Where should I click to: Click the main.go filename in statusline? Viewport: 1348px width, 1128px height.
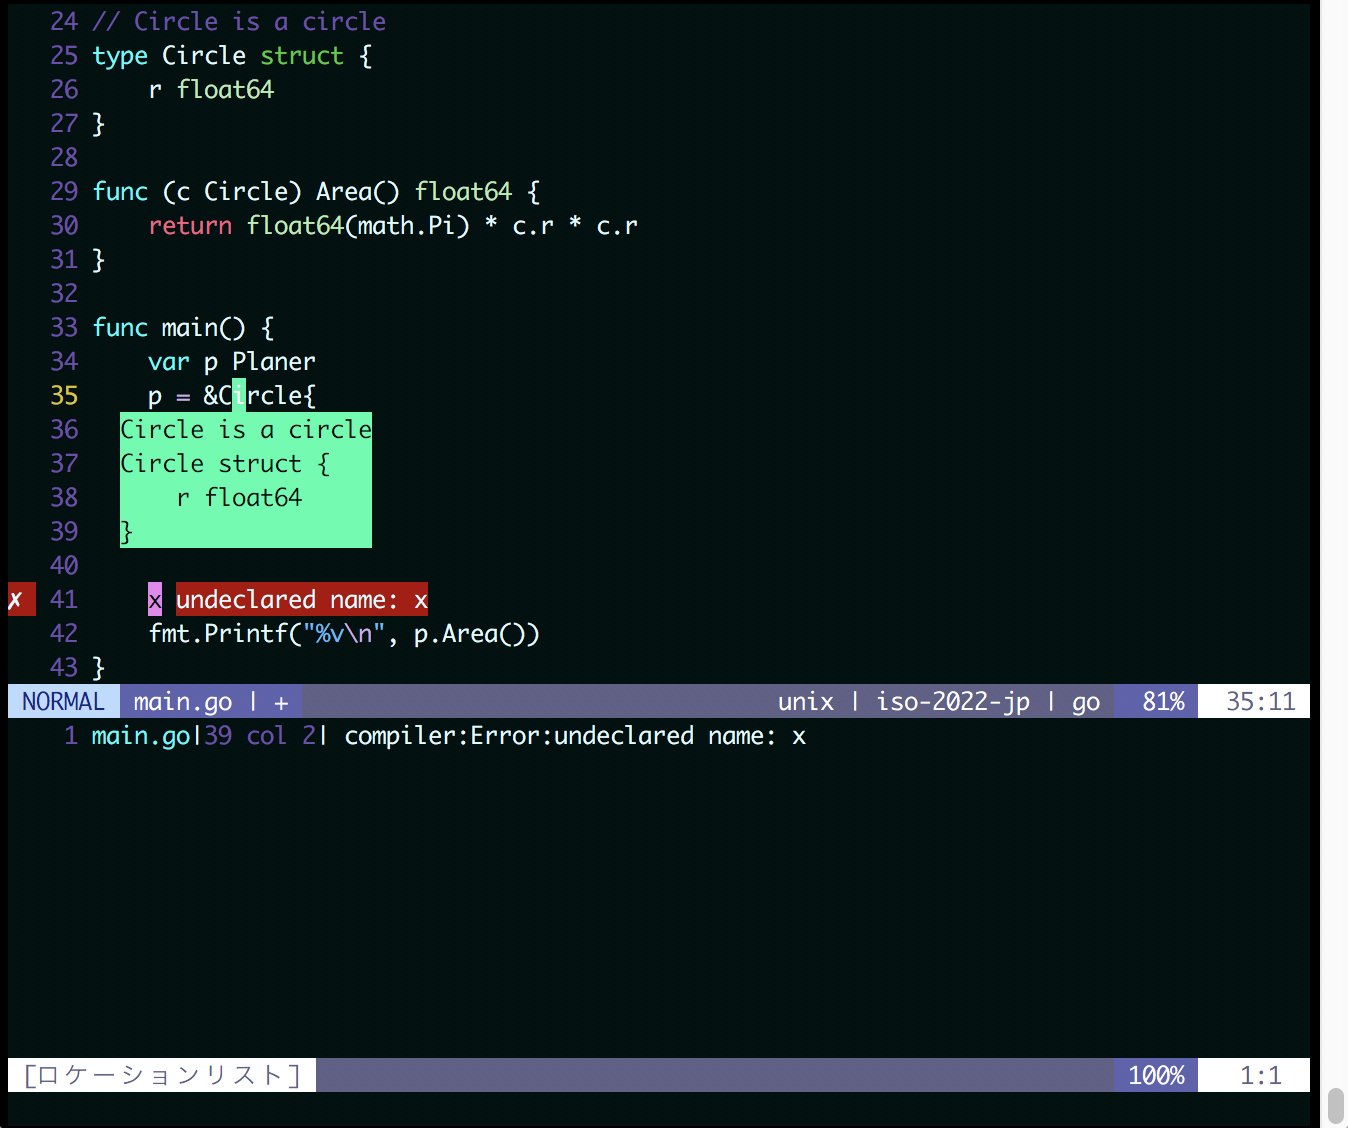(183, 701)
